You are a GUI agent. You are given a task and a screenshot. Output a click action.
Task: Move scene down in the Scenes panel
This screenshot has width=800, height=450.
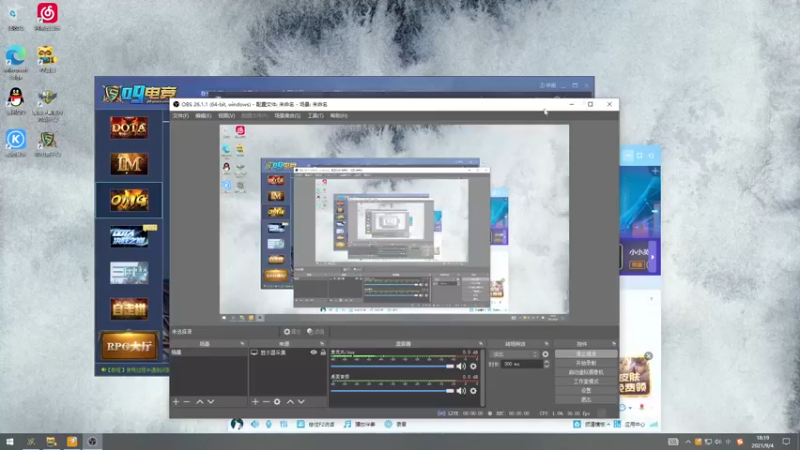[x=211, y=402]
